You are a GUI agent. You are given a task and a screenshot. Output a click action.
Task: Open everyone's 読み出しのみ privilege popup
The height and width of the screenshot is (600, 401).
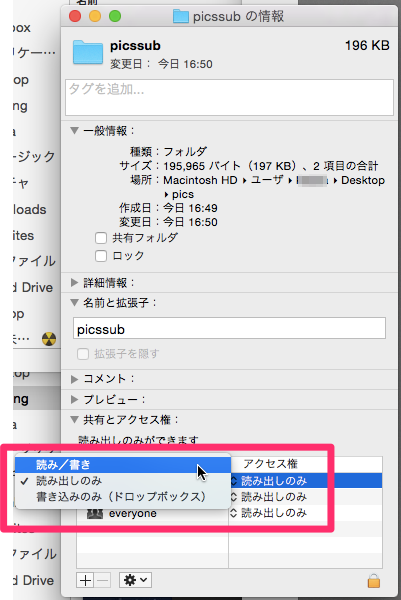click(269, 513)
